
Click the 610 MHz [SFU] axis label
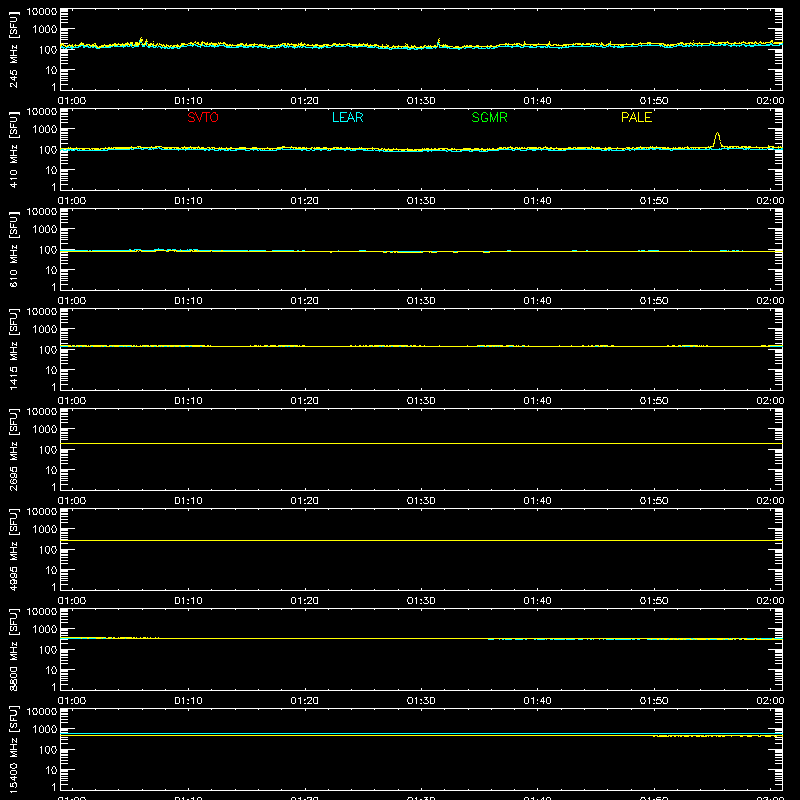(13, 249)
